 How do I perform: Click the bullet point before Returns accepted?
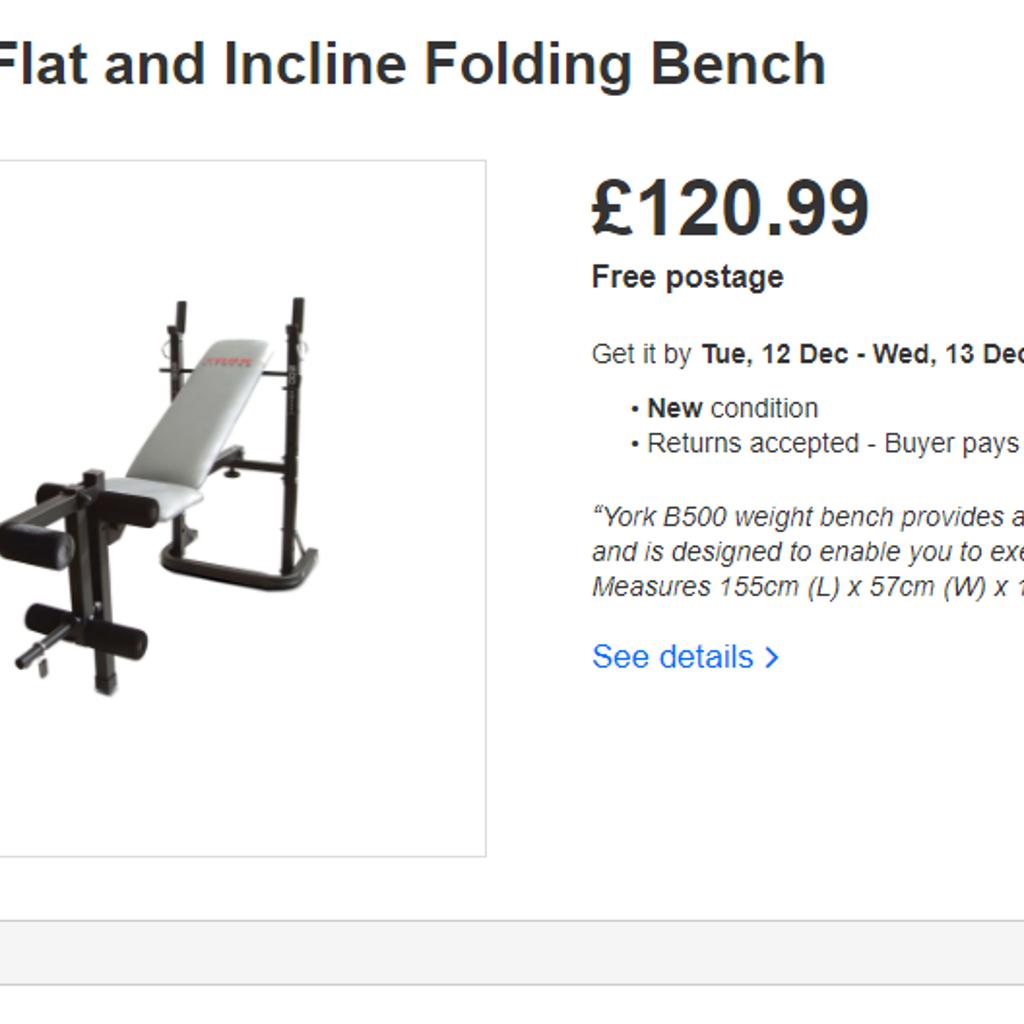[x=635, y=445]
